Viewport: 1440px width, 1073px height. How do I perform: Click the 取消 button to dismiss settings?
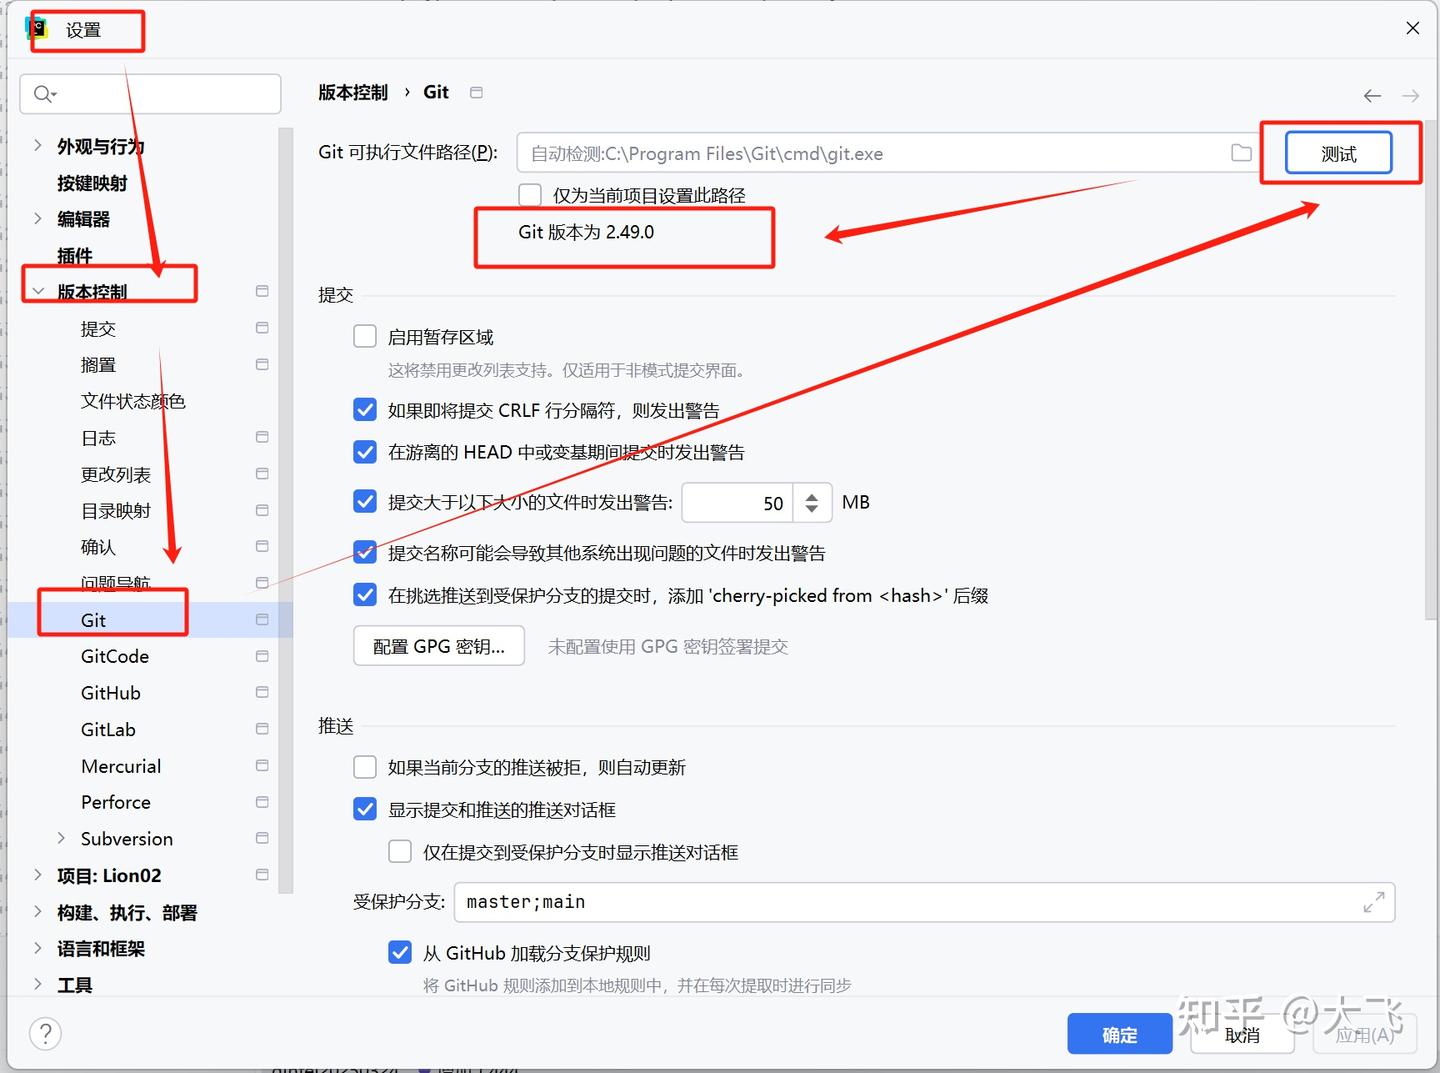coord(1242,1033)
